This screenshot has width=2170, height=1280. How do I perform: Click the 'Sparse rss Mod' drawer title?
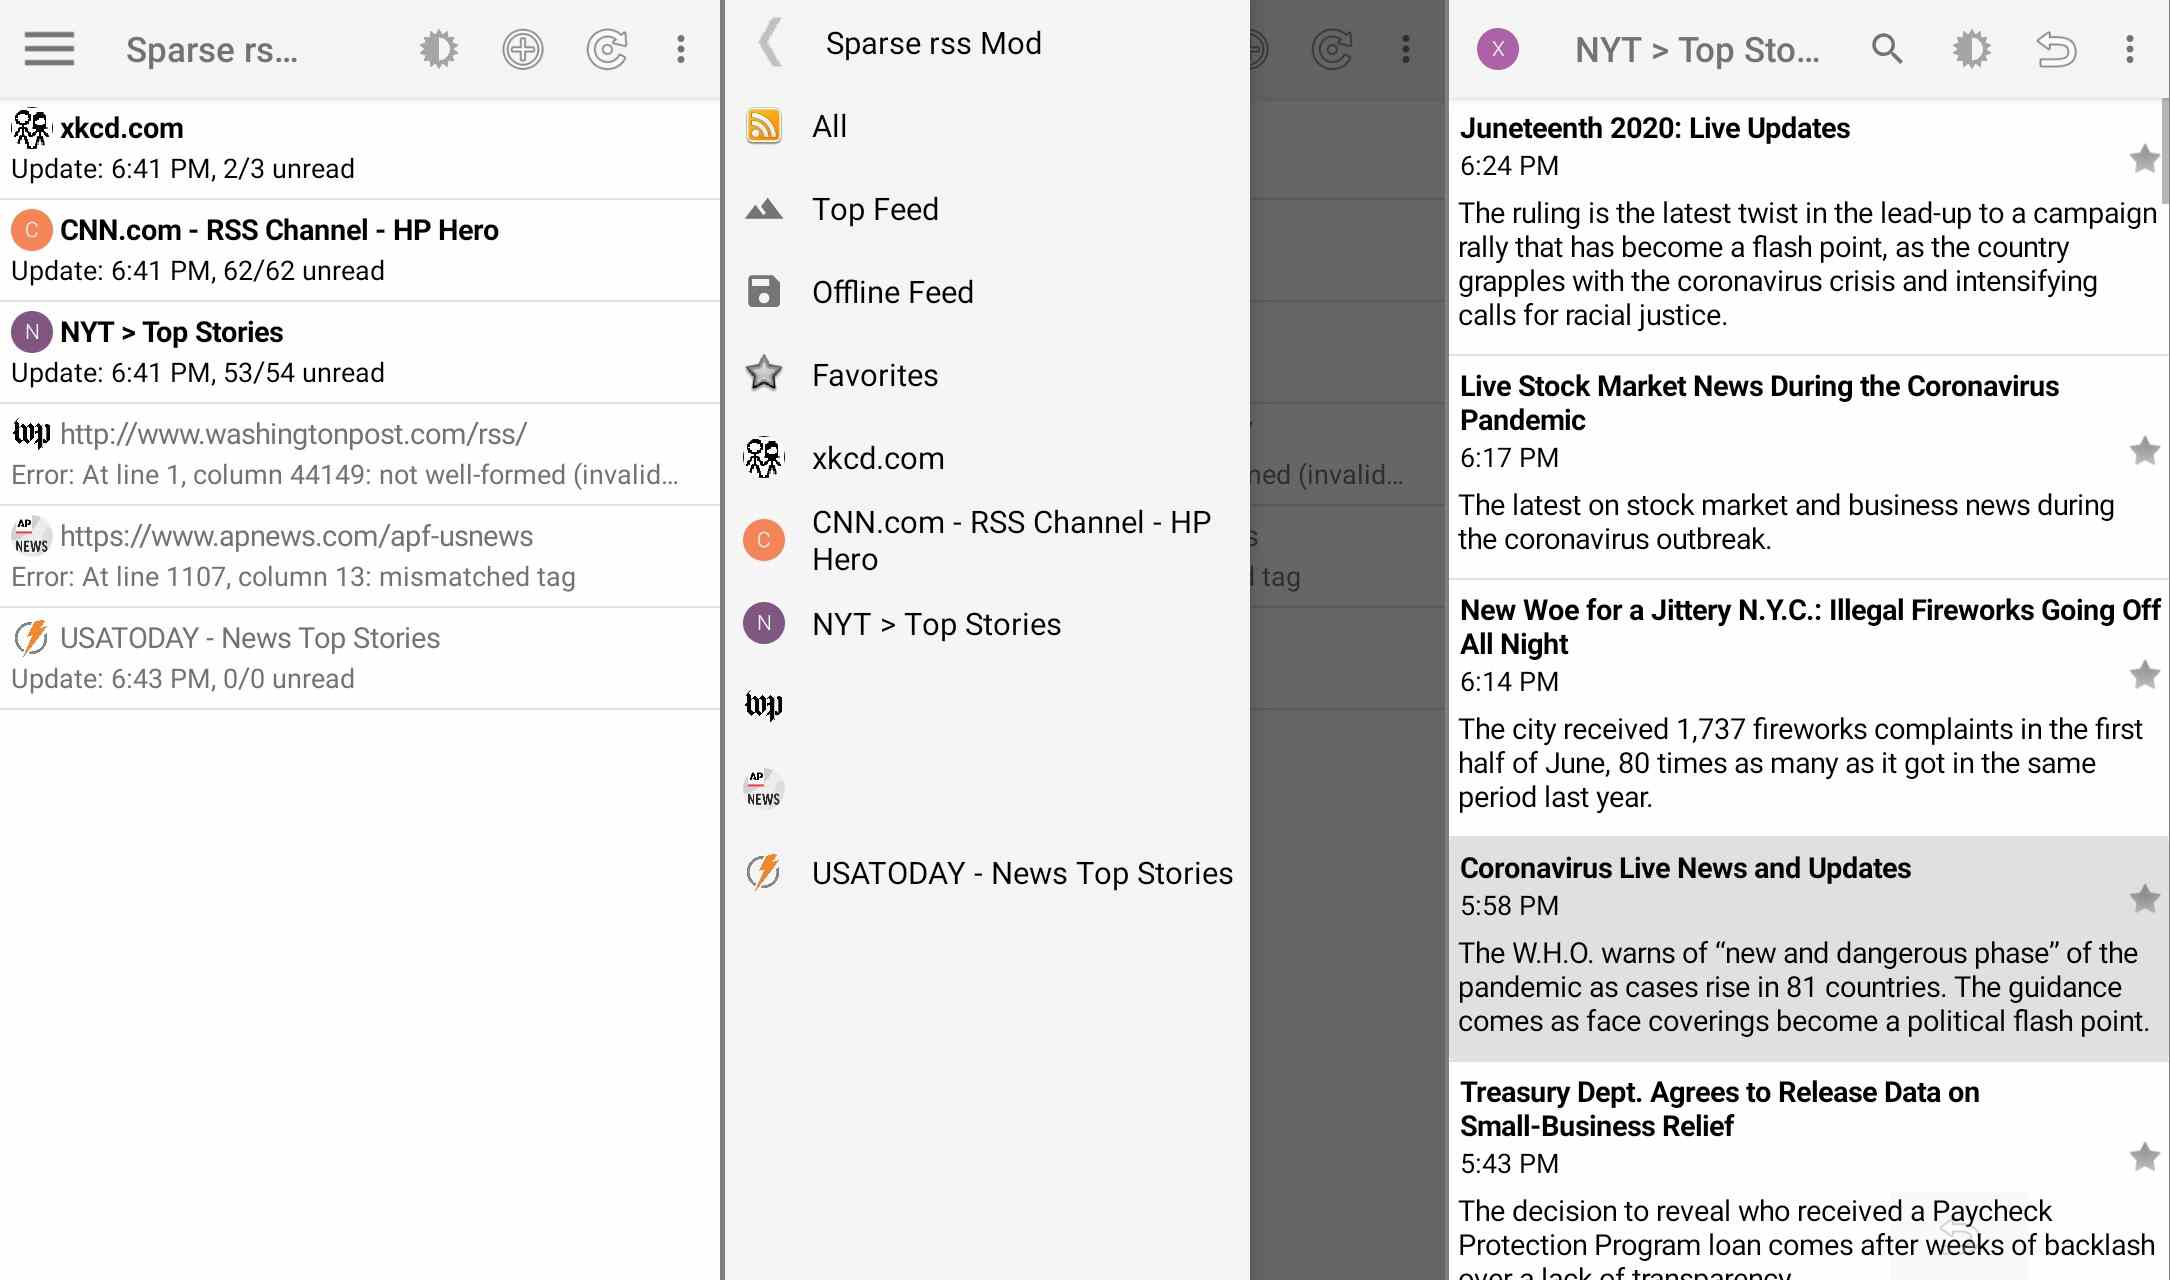point(933,43)
